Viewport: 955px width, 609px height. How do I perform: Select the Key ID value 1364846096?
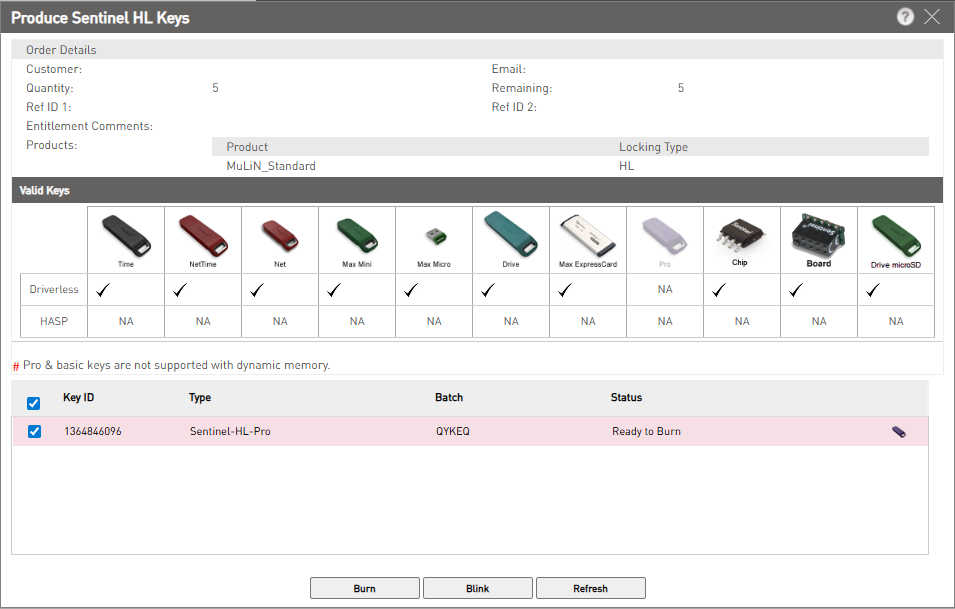click(x=93, y=431)
